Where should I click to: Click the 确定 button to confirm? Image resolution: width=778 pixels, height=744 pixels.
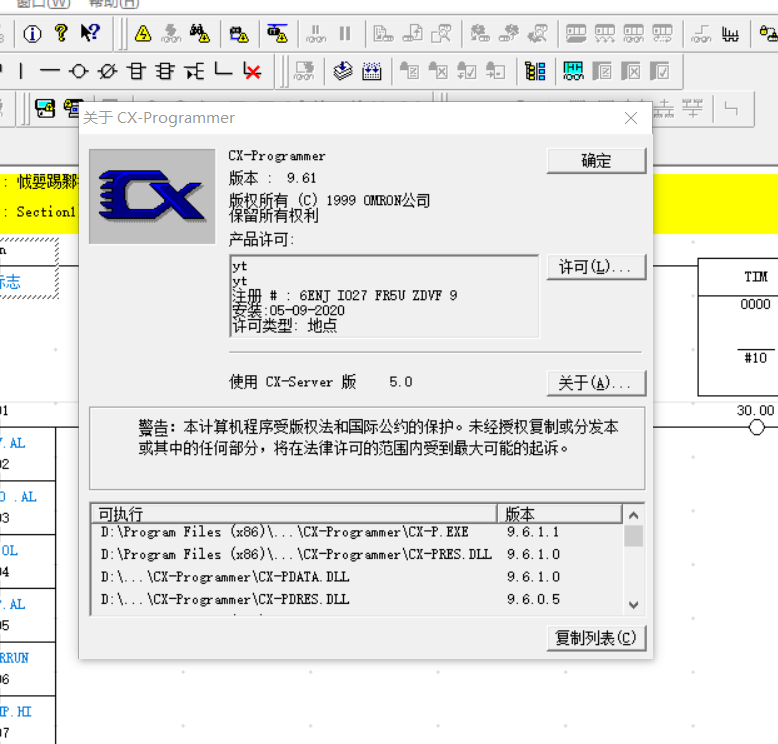click(596, 161)
